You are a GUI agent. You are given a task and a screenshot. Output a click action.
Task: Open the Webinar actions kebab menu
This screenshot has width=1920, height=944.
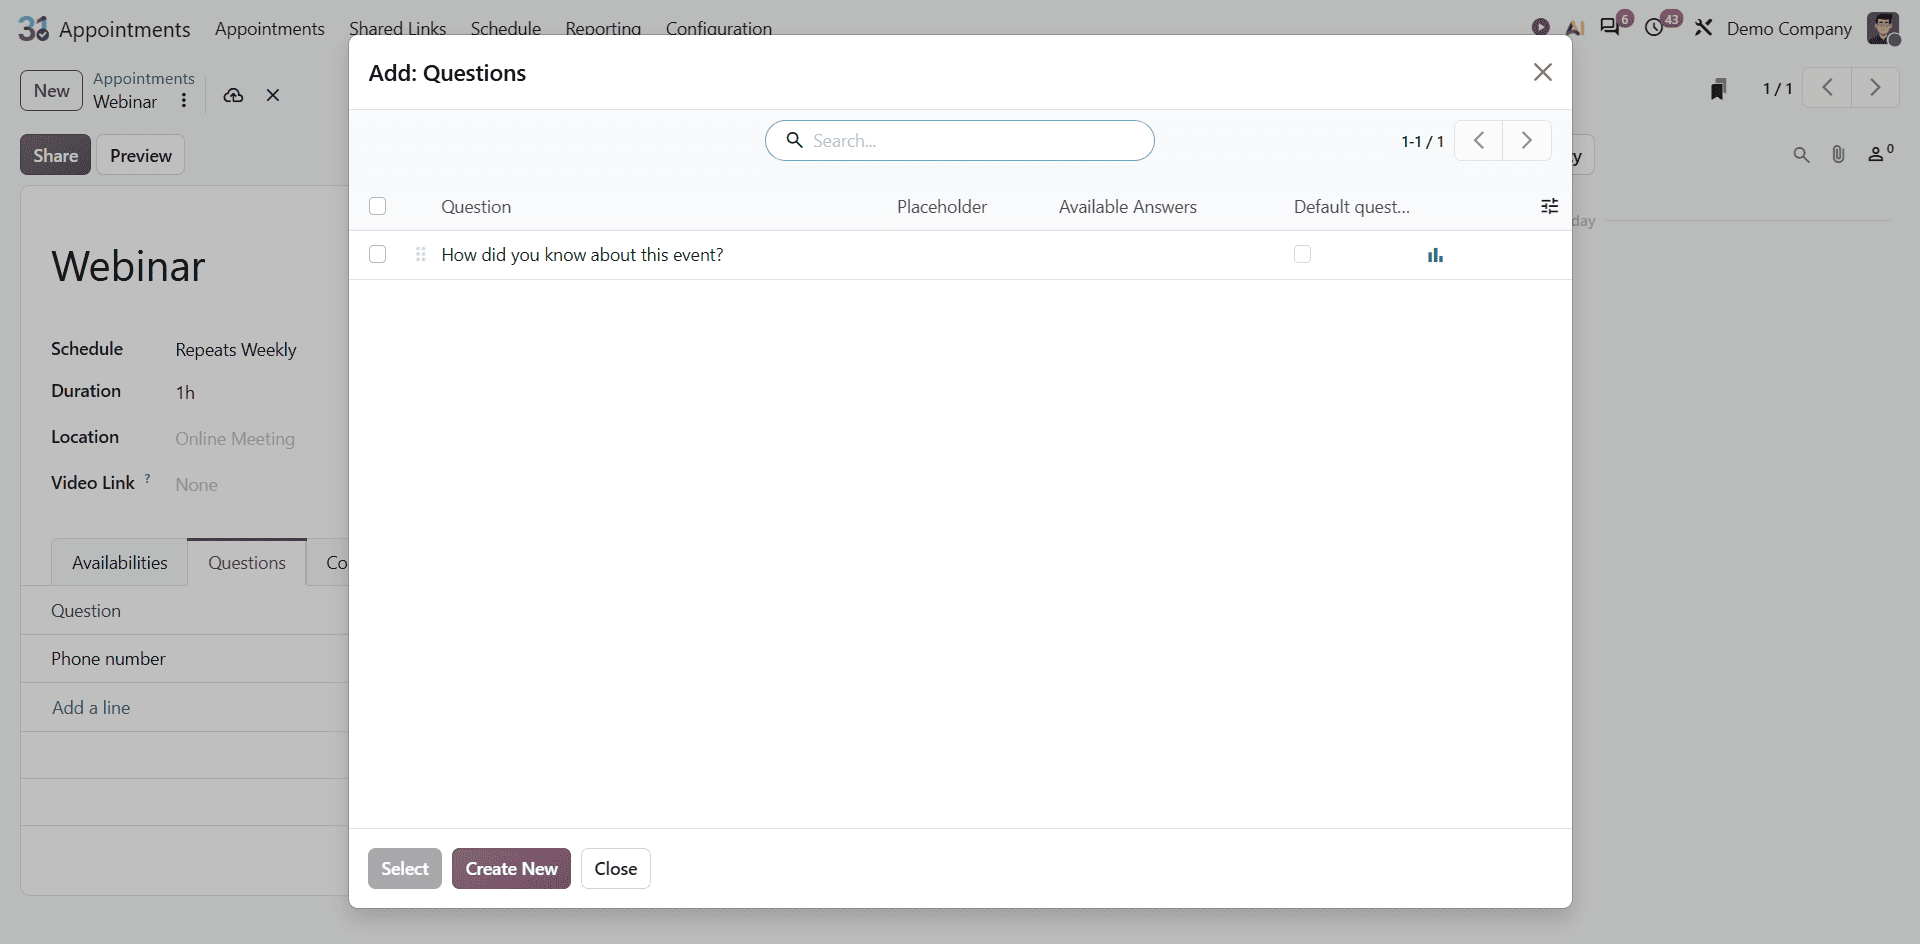point(183,101)
